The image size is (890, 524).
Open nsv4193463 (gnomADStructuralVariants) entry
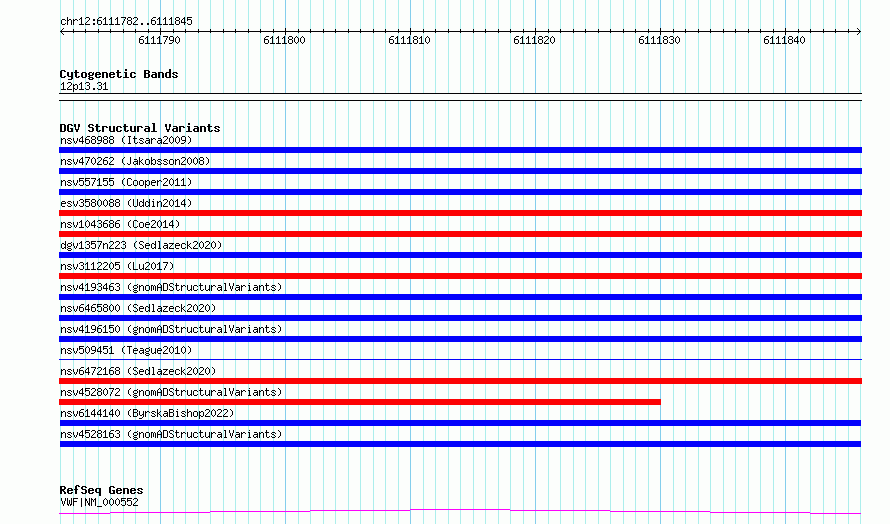point(171,287)
